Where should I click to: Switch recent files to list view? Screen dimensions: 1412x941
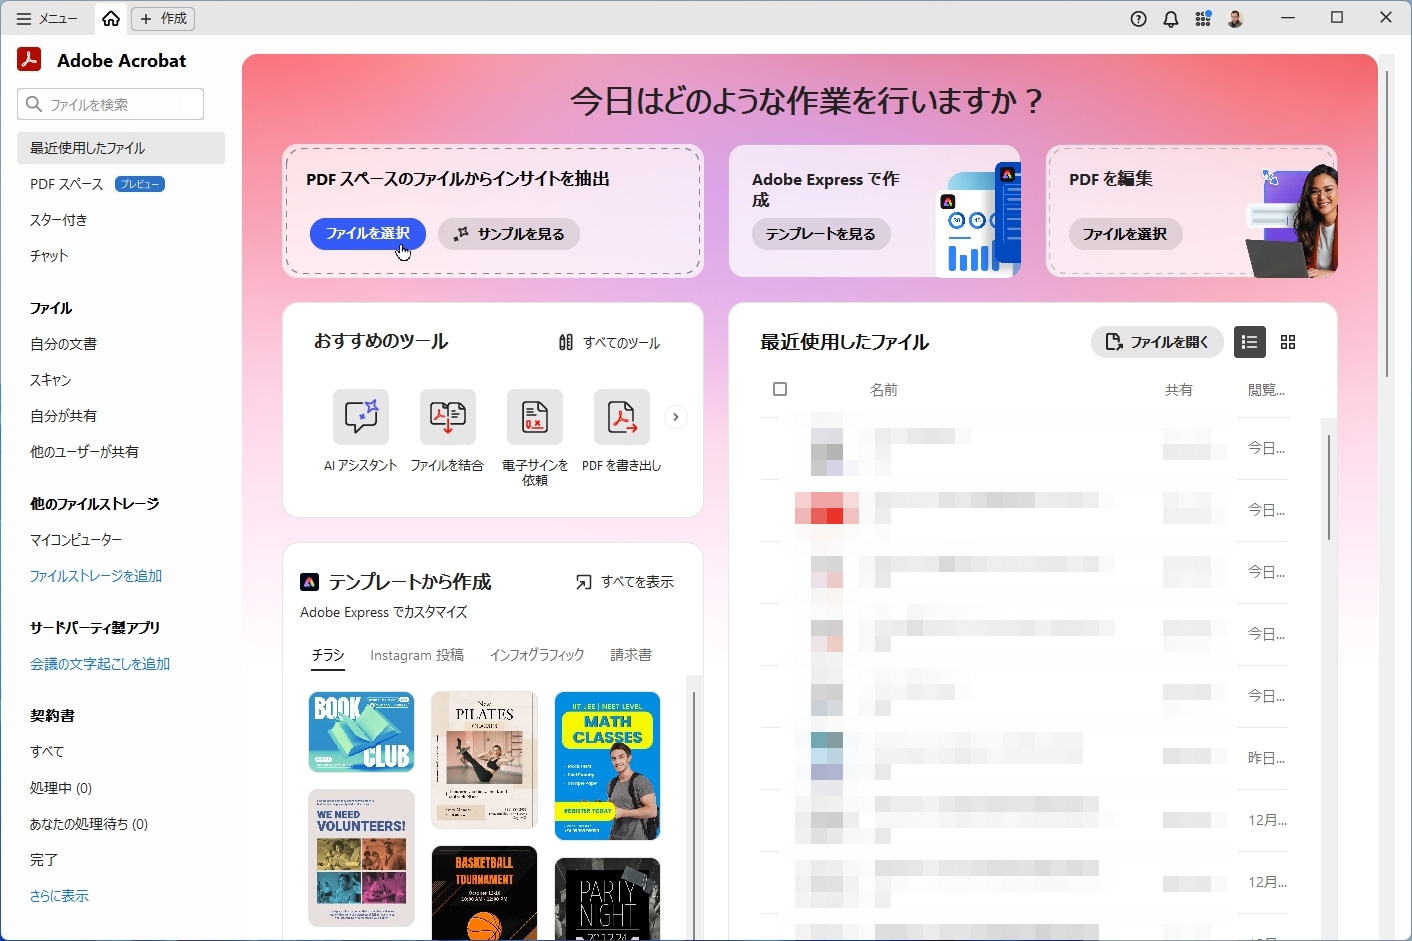1249,342
